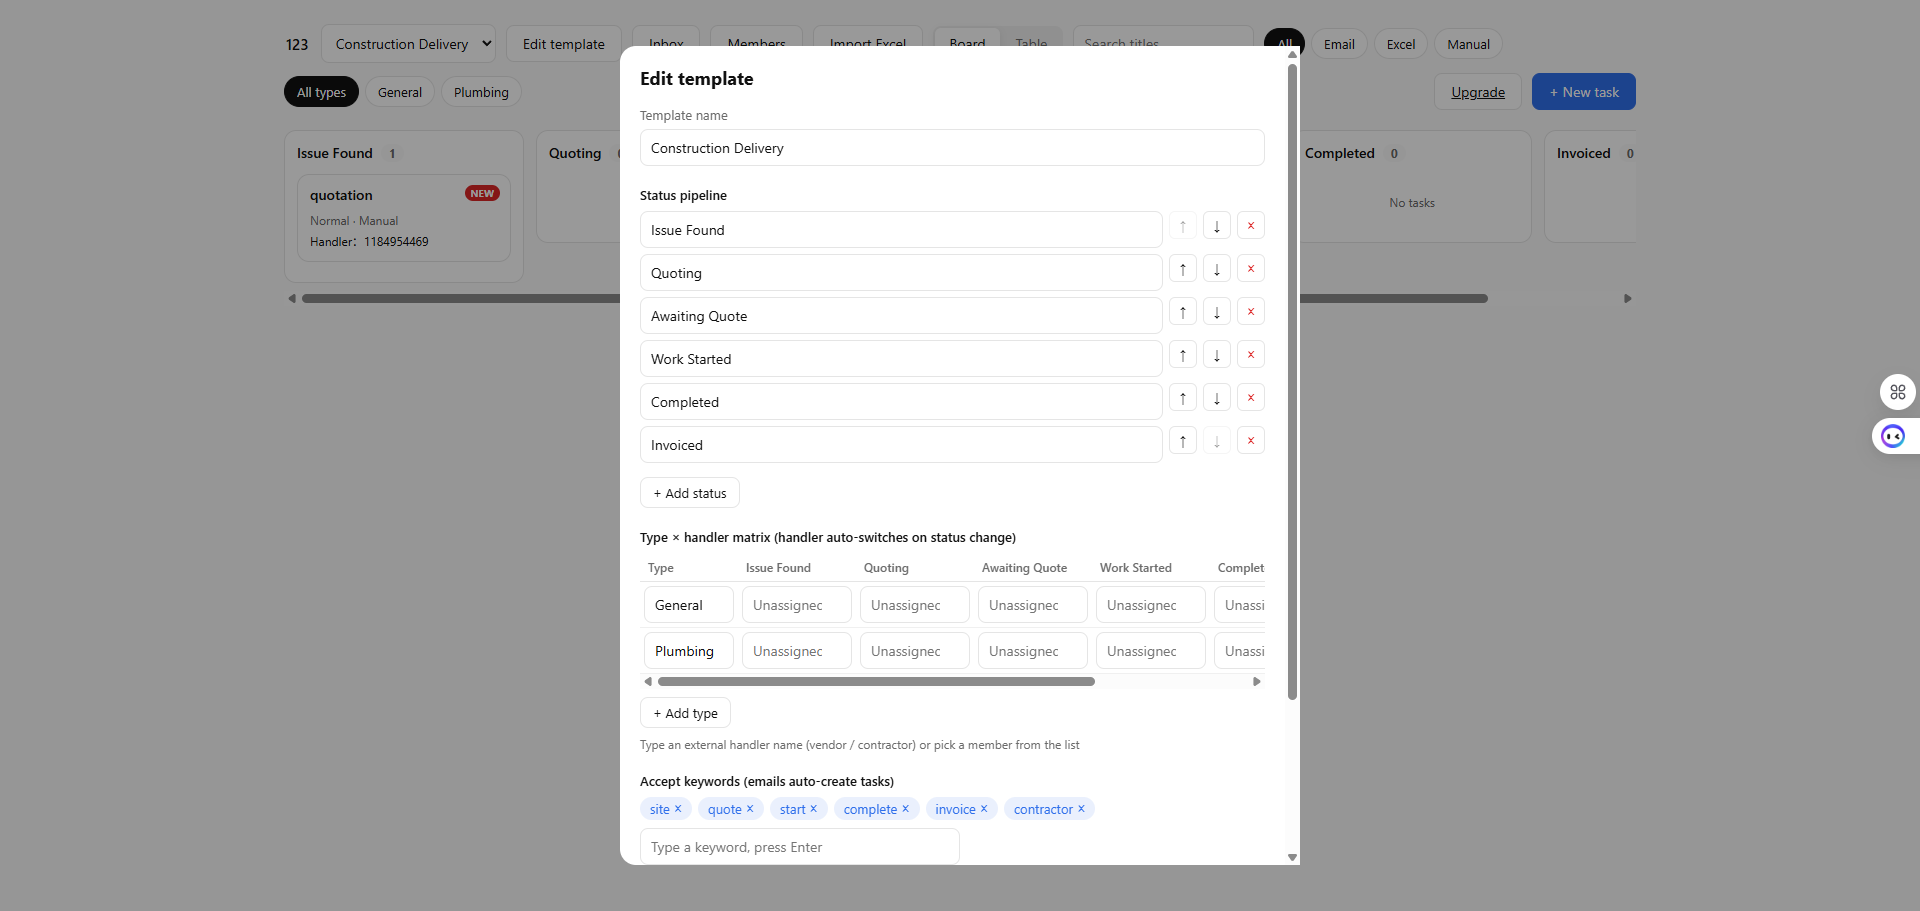1920x911 pixels.
Task: Create a New task
Action: 1584,92
